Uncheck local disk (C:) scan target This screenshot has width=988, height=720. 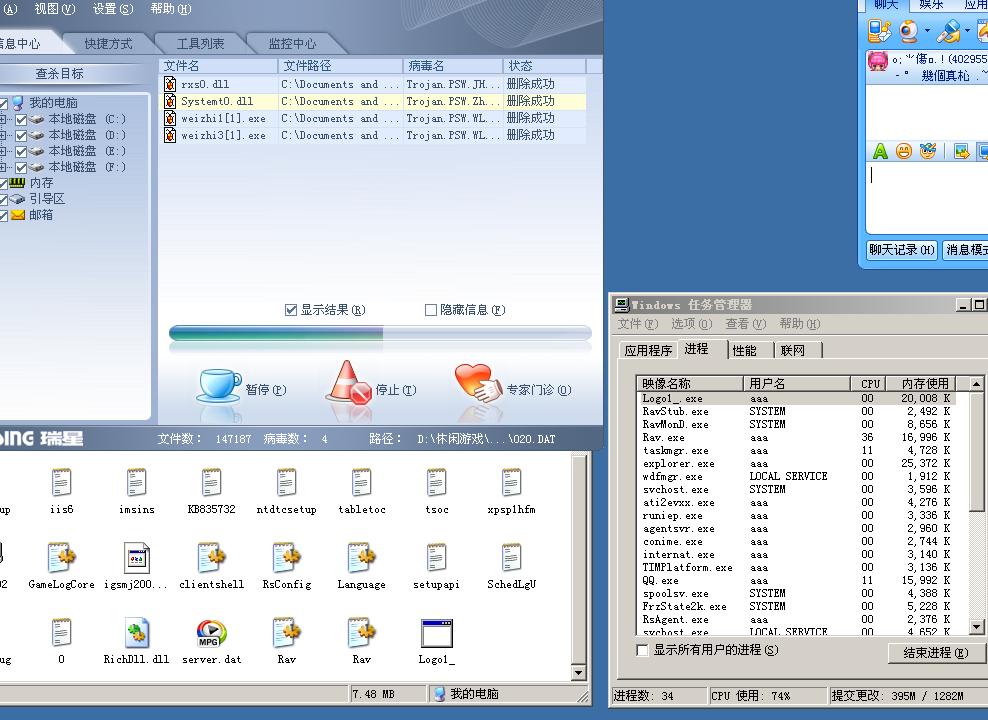tap(21, 119)
